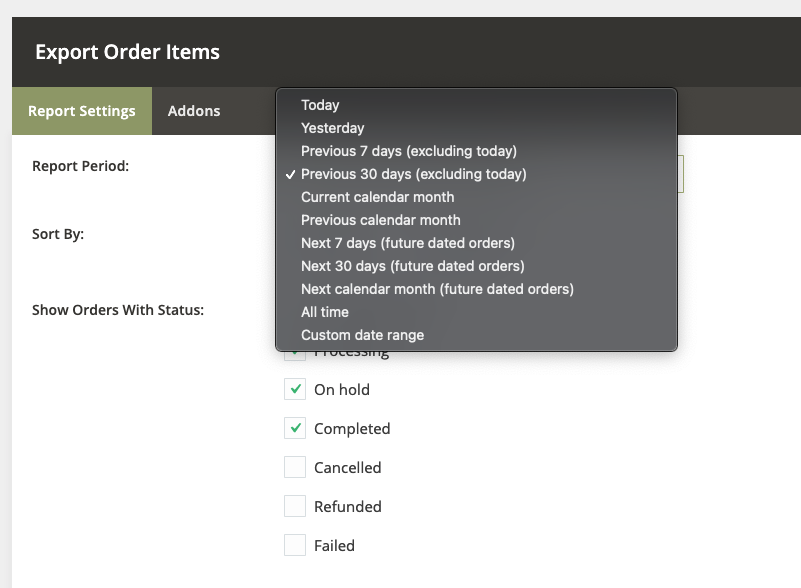Click the Report Period dropdown field edge
This screenshot has height=588, width=801.
point(681,174)
